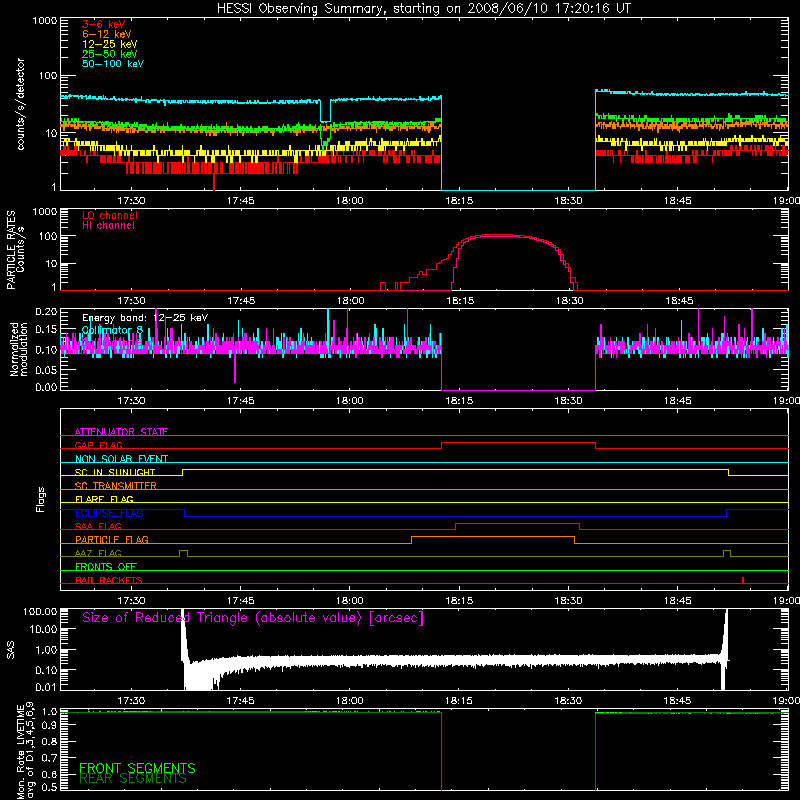The height and width of the screenshot is (800, 800).
Task: Click the HESSI Observing Summary title text
Action: tap(424, 9)
